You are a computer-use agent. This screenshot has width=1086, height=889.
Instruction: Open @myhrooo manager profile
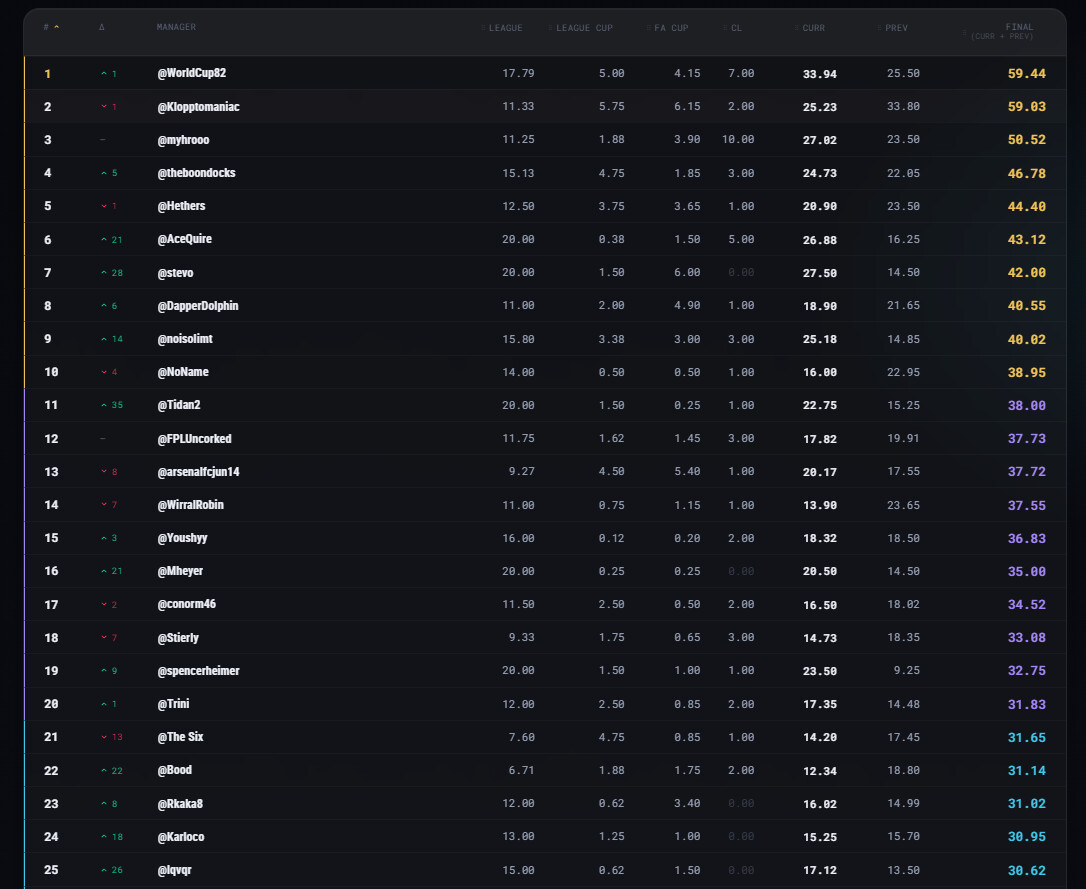[184, 140]
